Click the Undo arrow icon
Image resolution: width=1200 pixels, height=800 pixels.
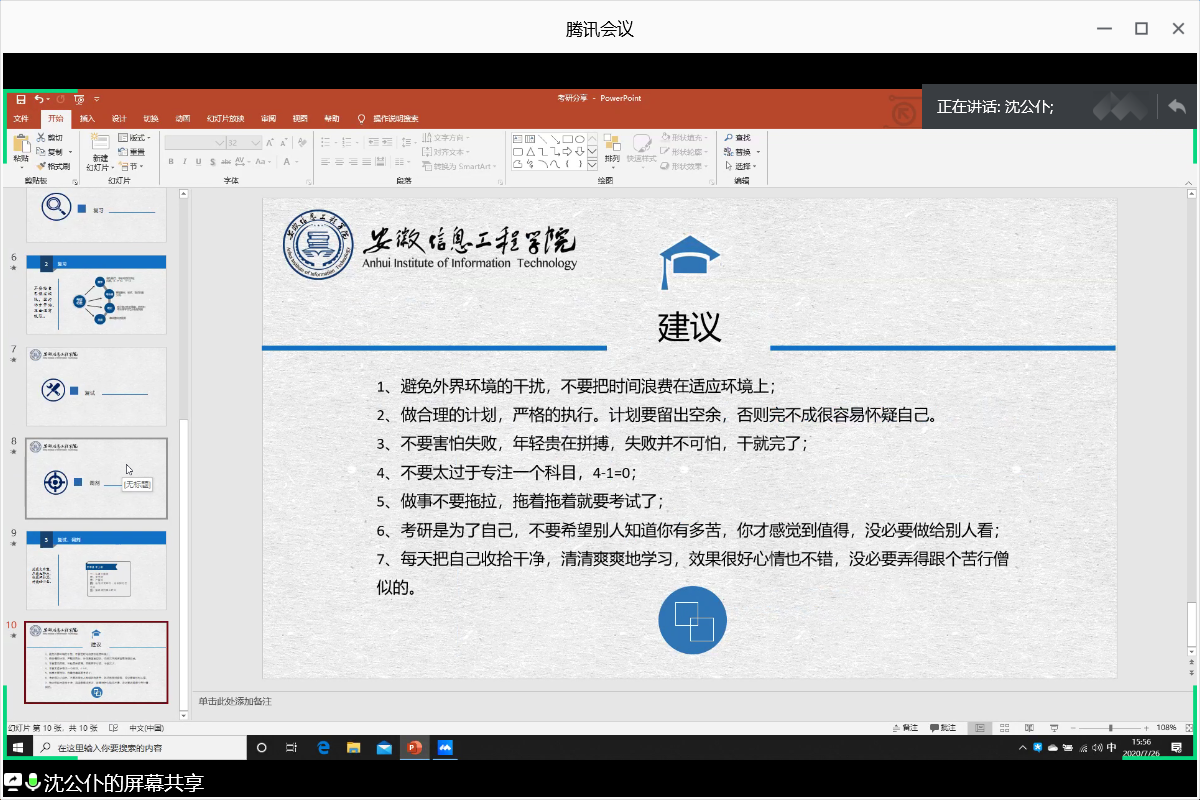(x=39, y=99)
